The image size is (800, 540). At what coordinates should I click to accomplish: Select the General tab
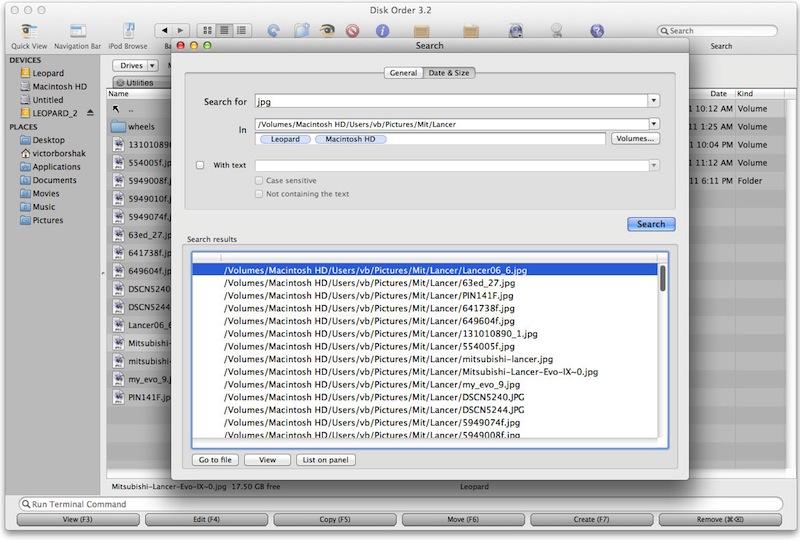click(x=403, y=73)
